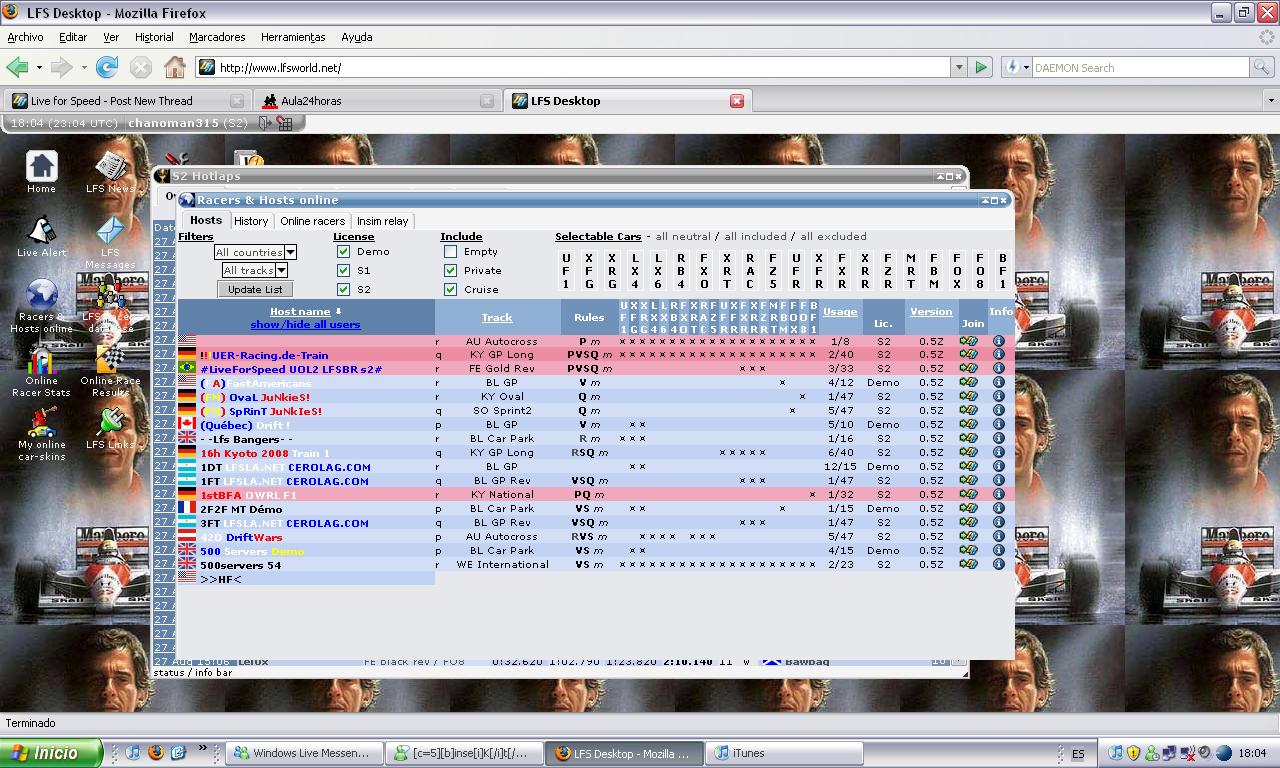Open the Historial menu
Image resolution: width=1280 pixels, height=768 pixels.
click(154, 37)
